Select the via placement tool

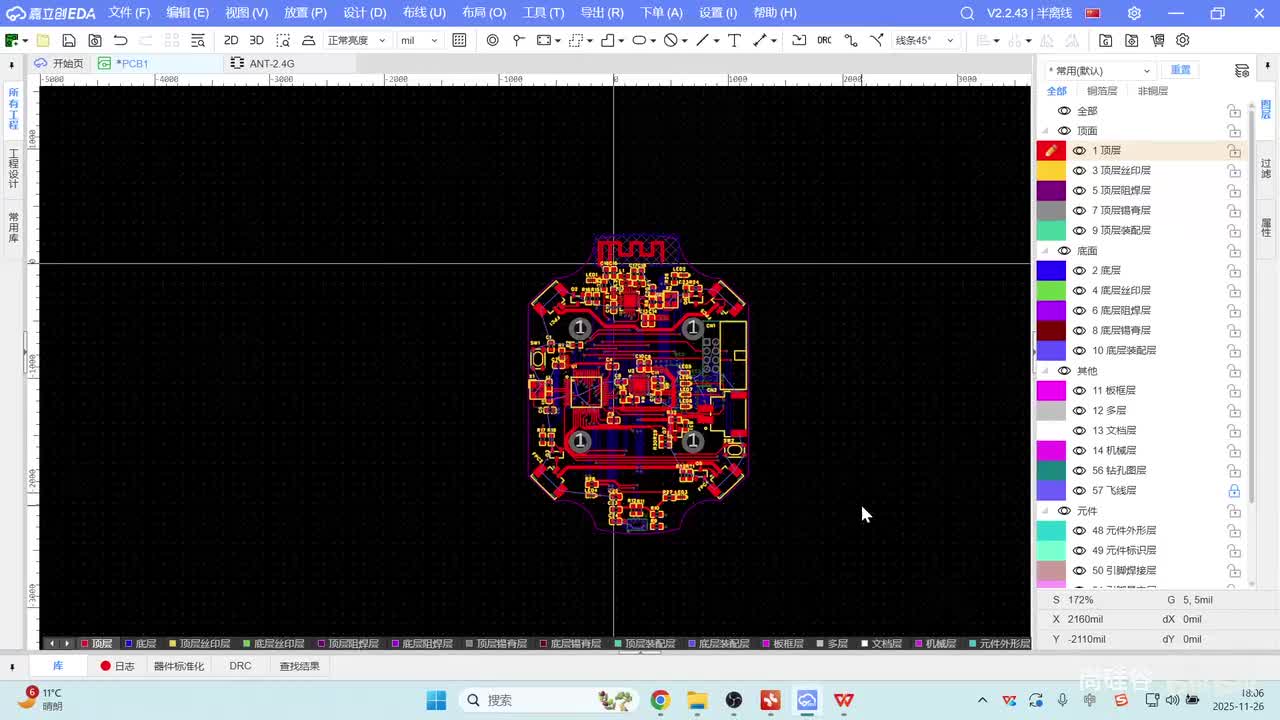click(493, 40)
